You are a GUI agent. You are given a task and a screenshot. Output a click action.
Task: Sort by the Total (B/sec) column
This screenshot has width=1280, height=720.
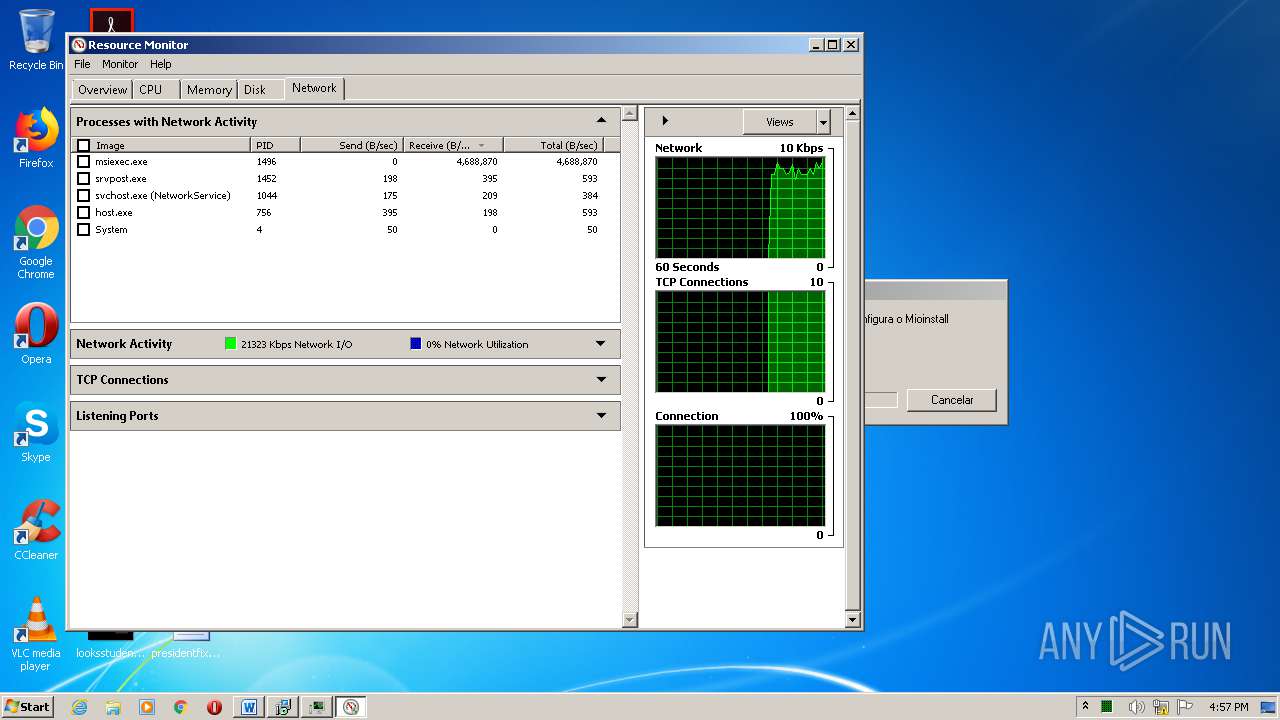pyautogui.click(x=553, y=145)
